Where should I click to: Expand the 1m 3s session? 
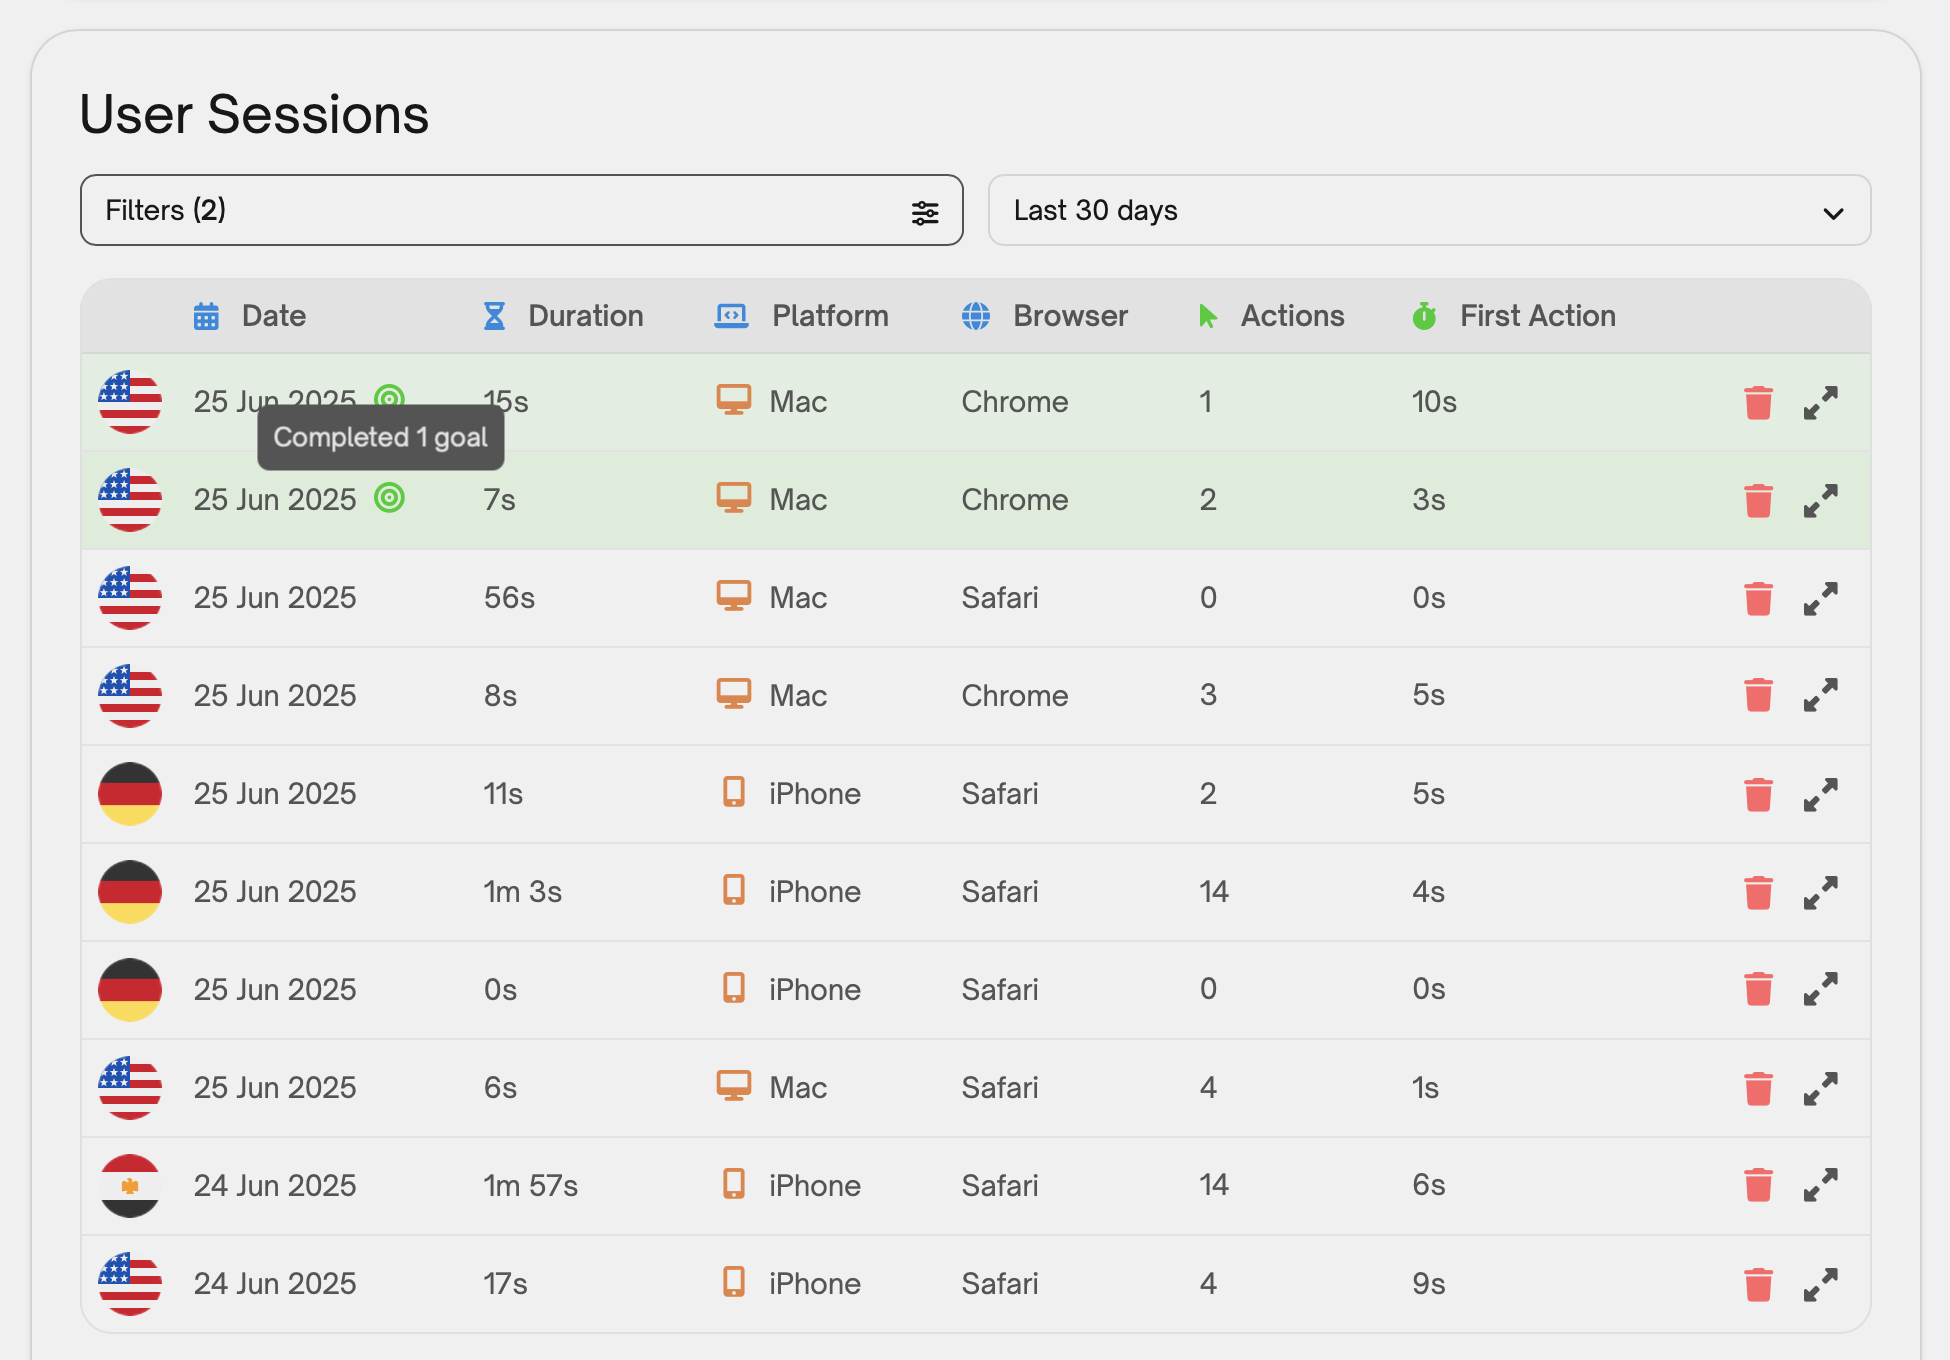(1821, 892)
